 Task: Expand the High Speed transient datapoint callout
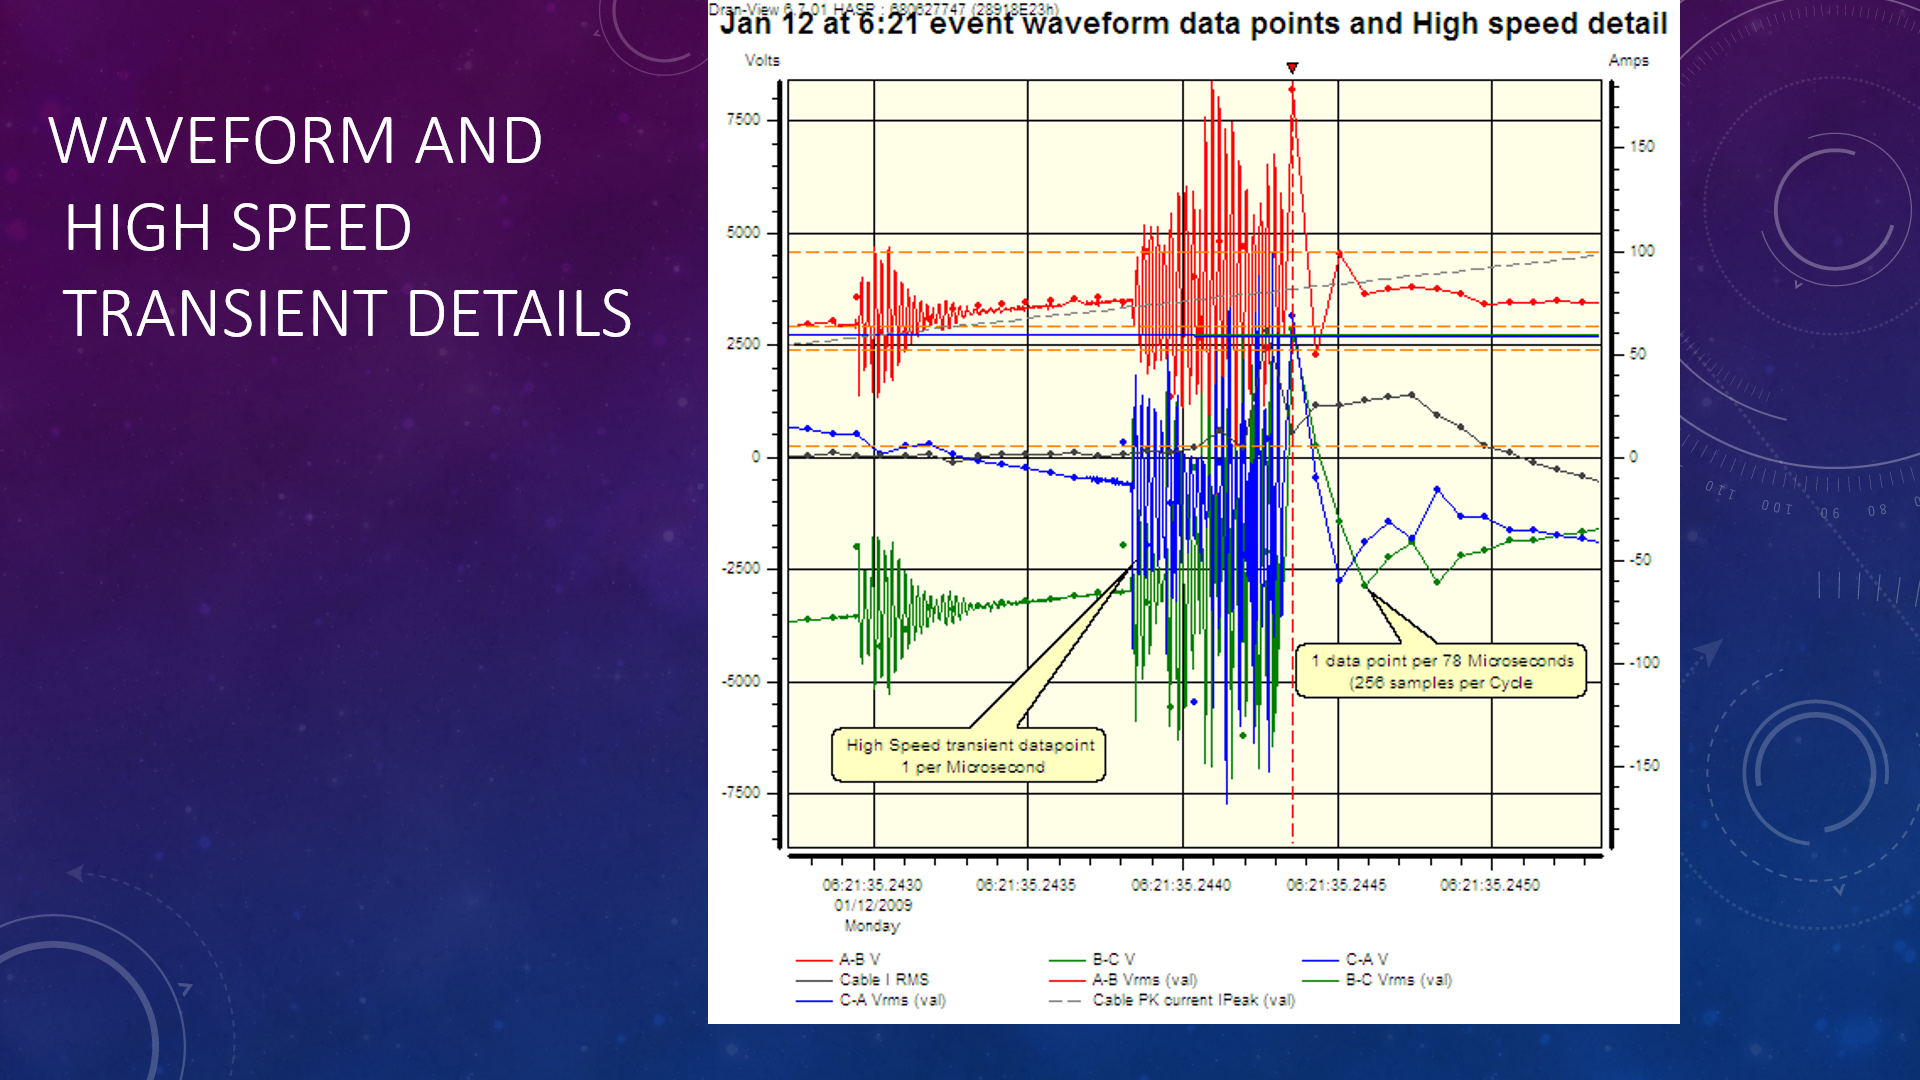(x=970, y=755)
